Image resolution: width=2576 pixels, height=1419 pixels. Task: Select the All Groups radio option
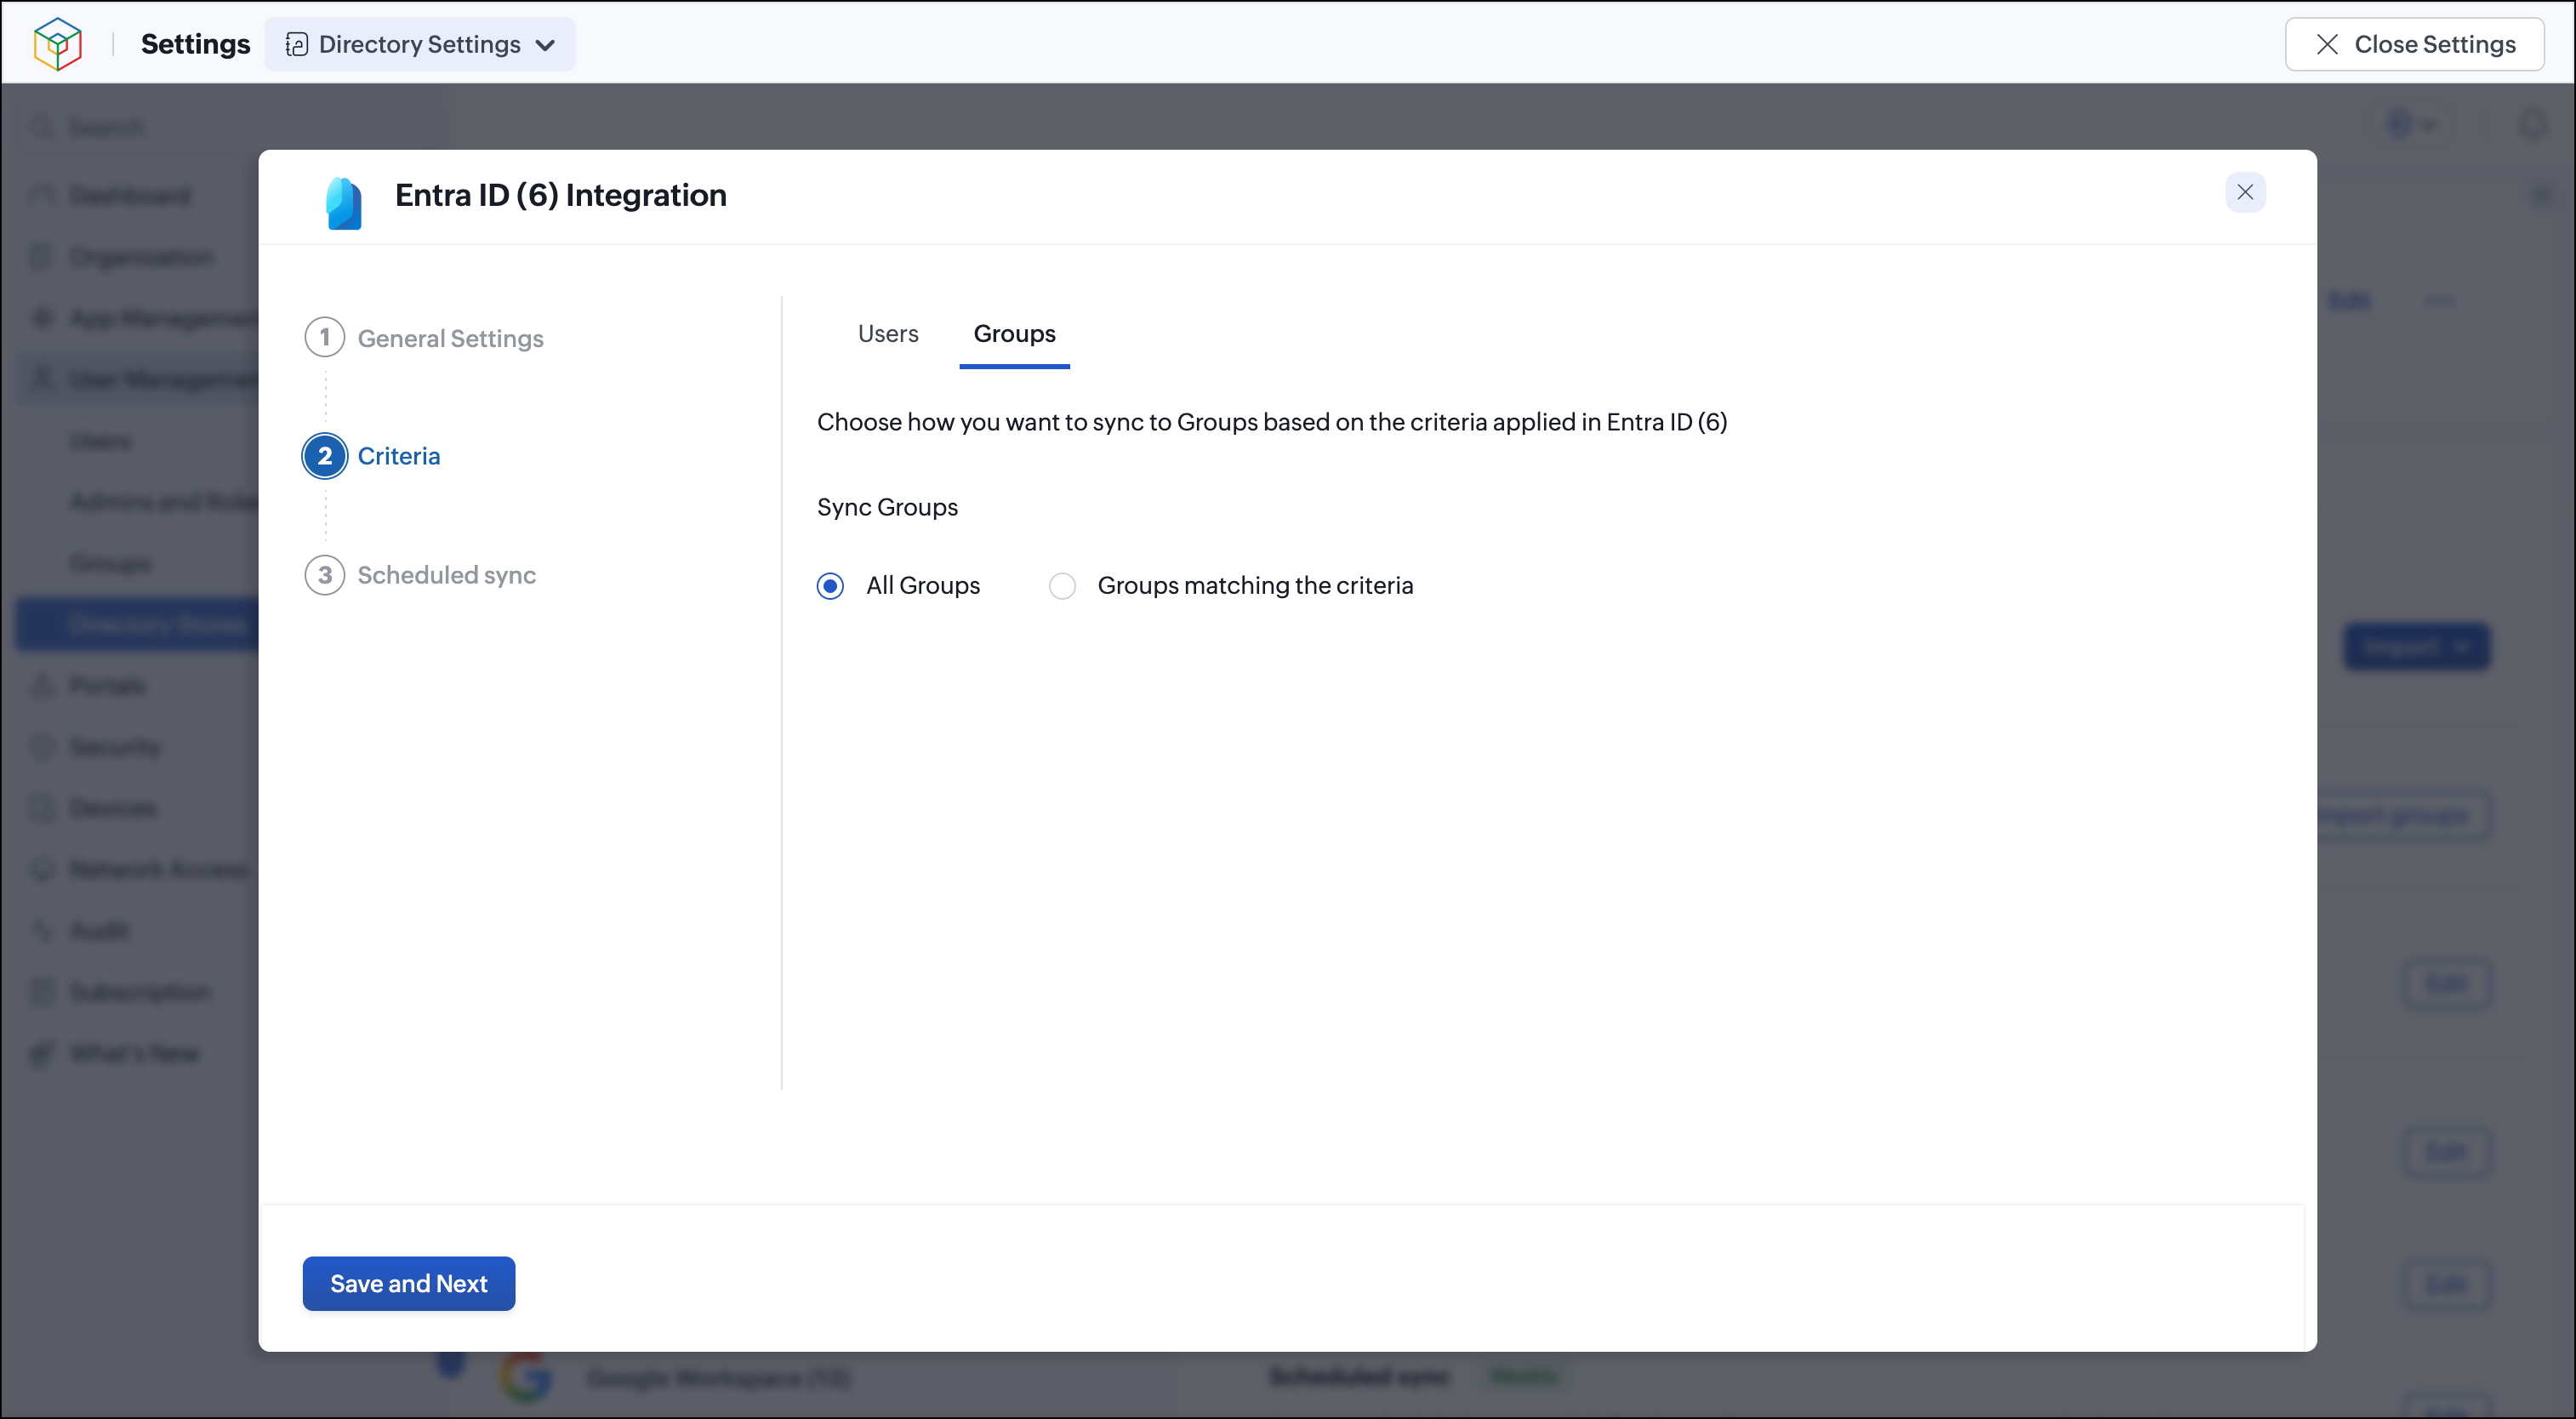(x=830, y=585)
